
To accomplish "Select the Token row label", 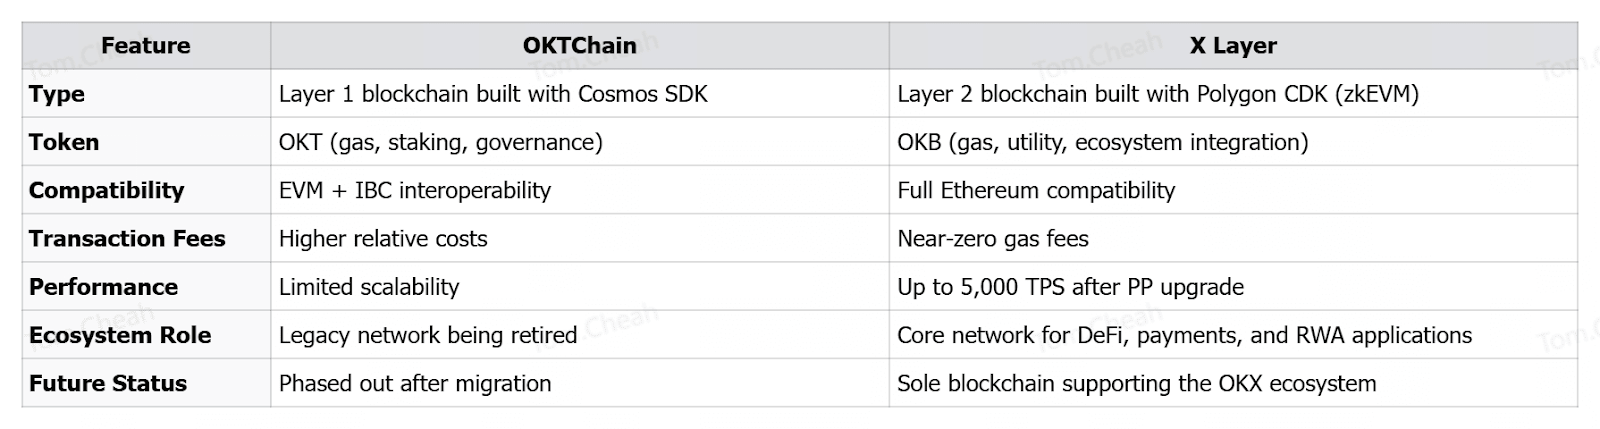I will [x=64, y=142].
